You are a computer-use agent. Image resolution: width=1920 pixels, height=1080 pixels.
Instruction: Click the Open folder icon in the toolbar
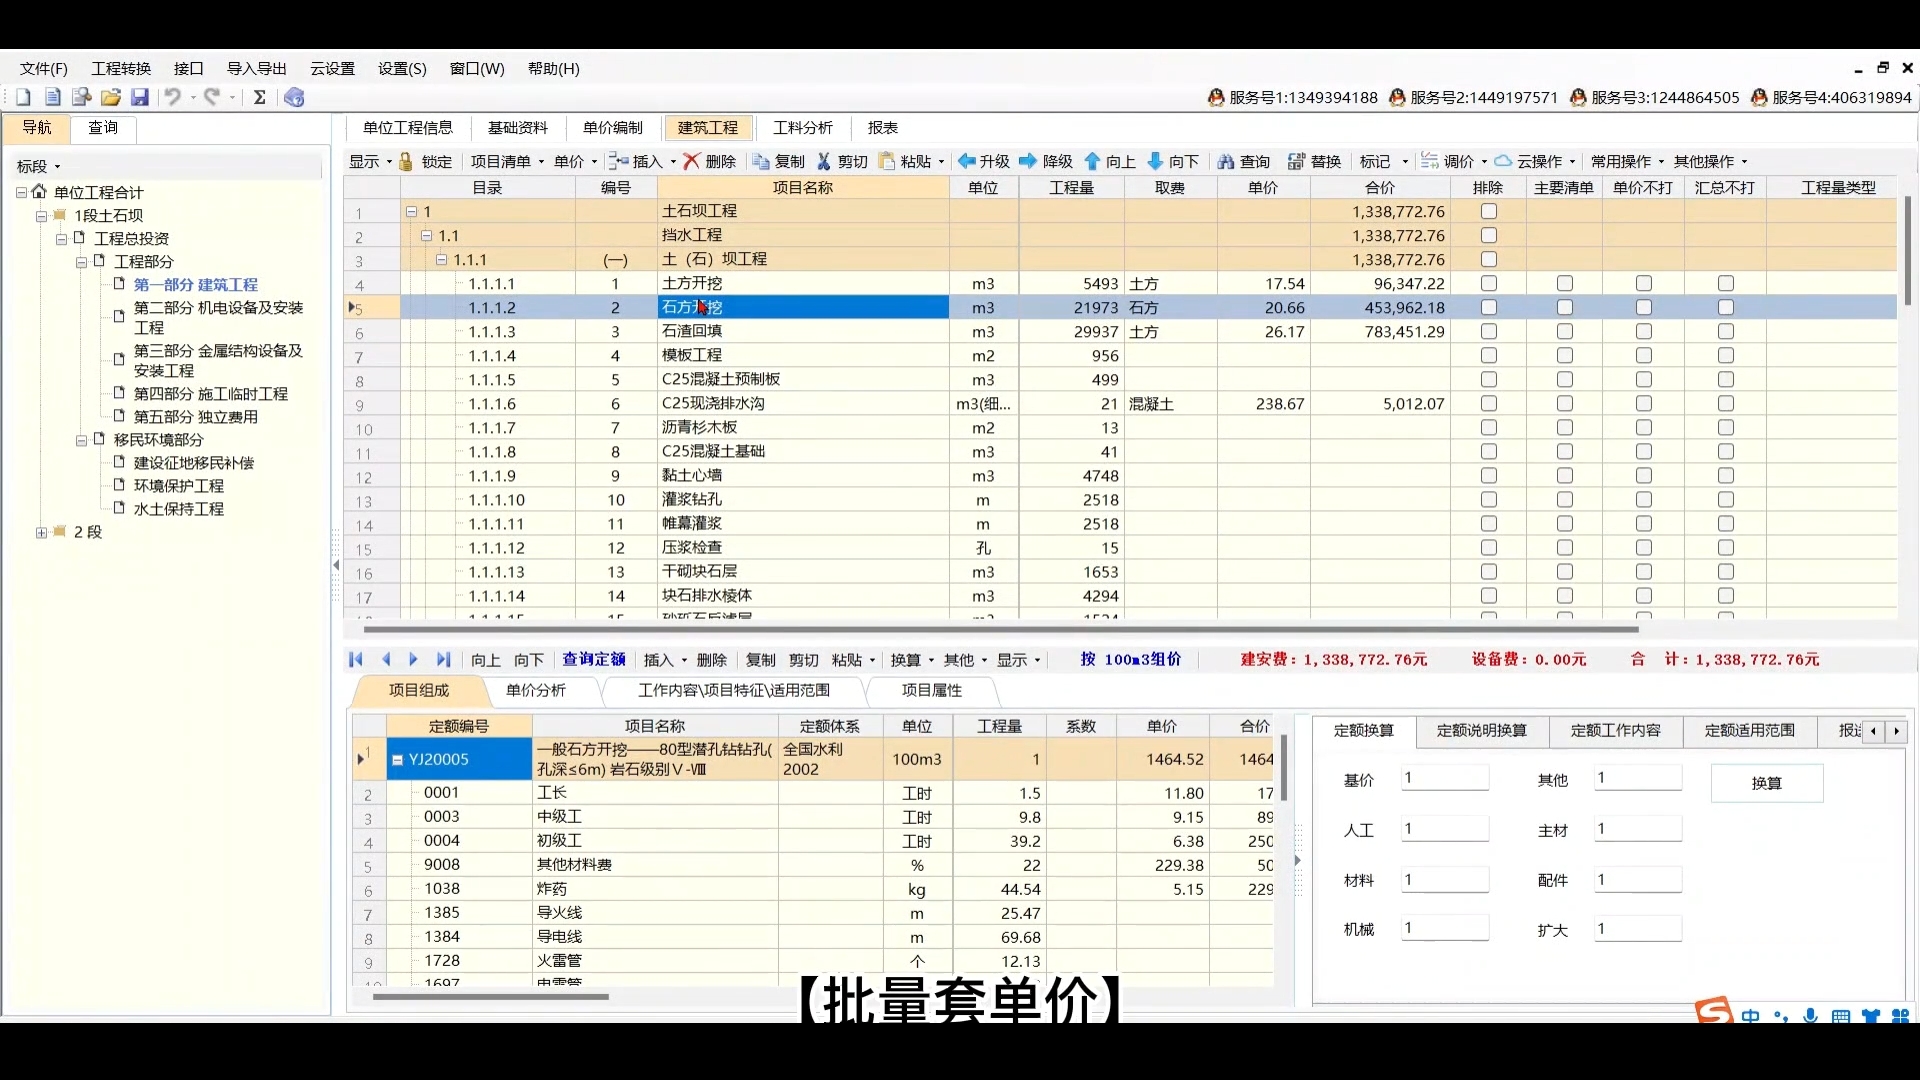(x=110, y=97)
